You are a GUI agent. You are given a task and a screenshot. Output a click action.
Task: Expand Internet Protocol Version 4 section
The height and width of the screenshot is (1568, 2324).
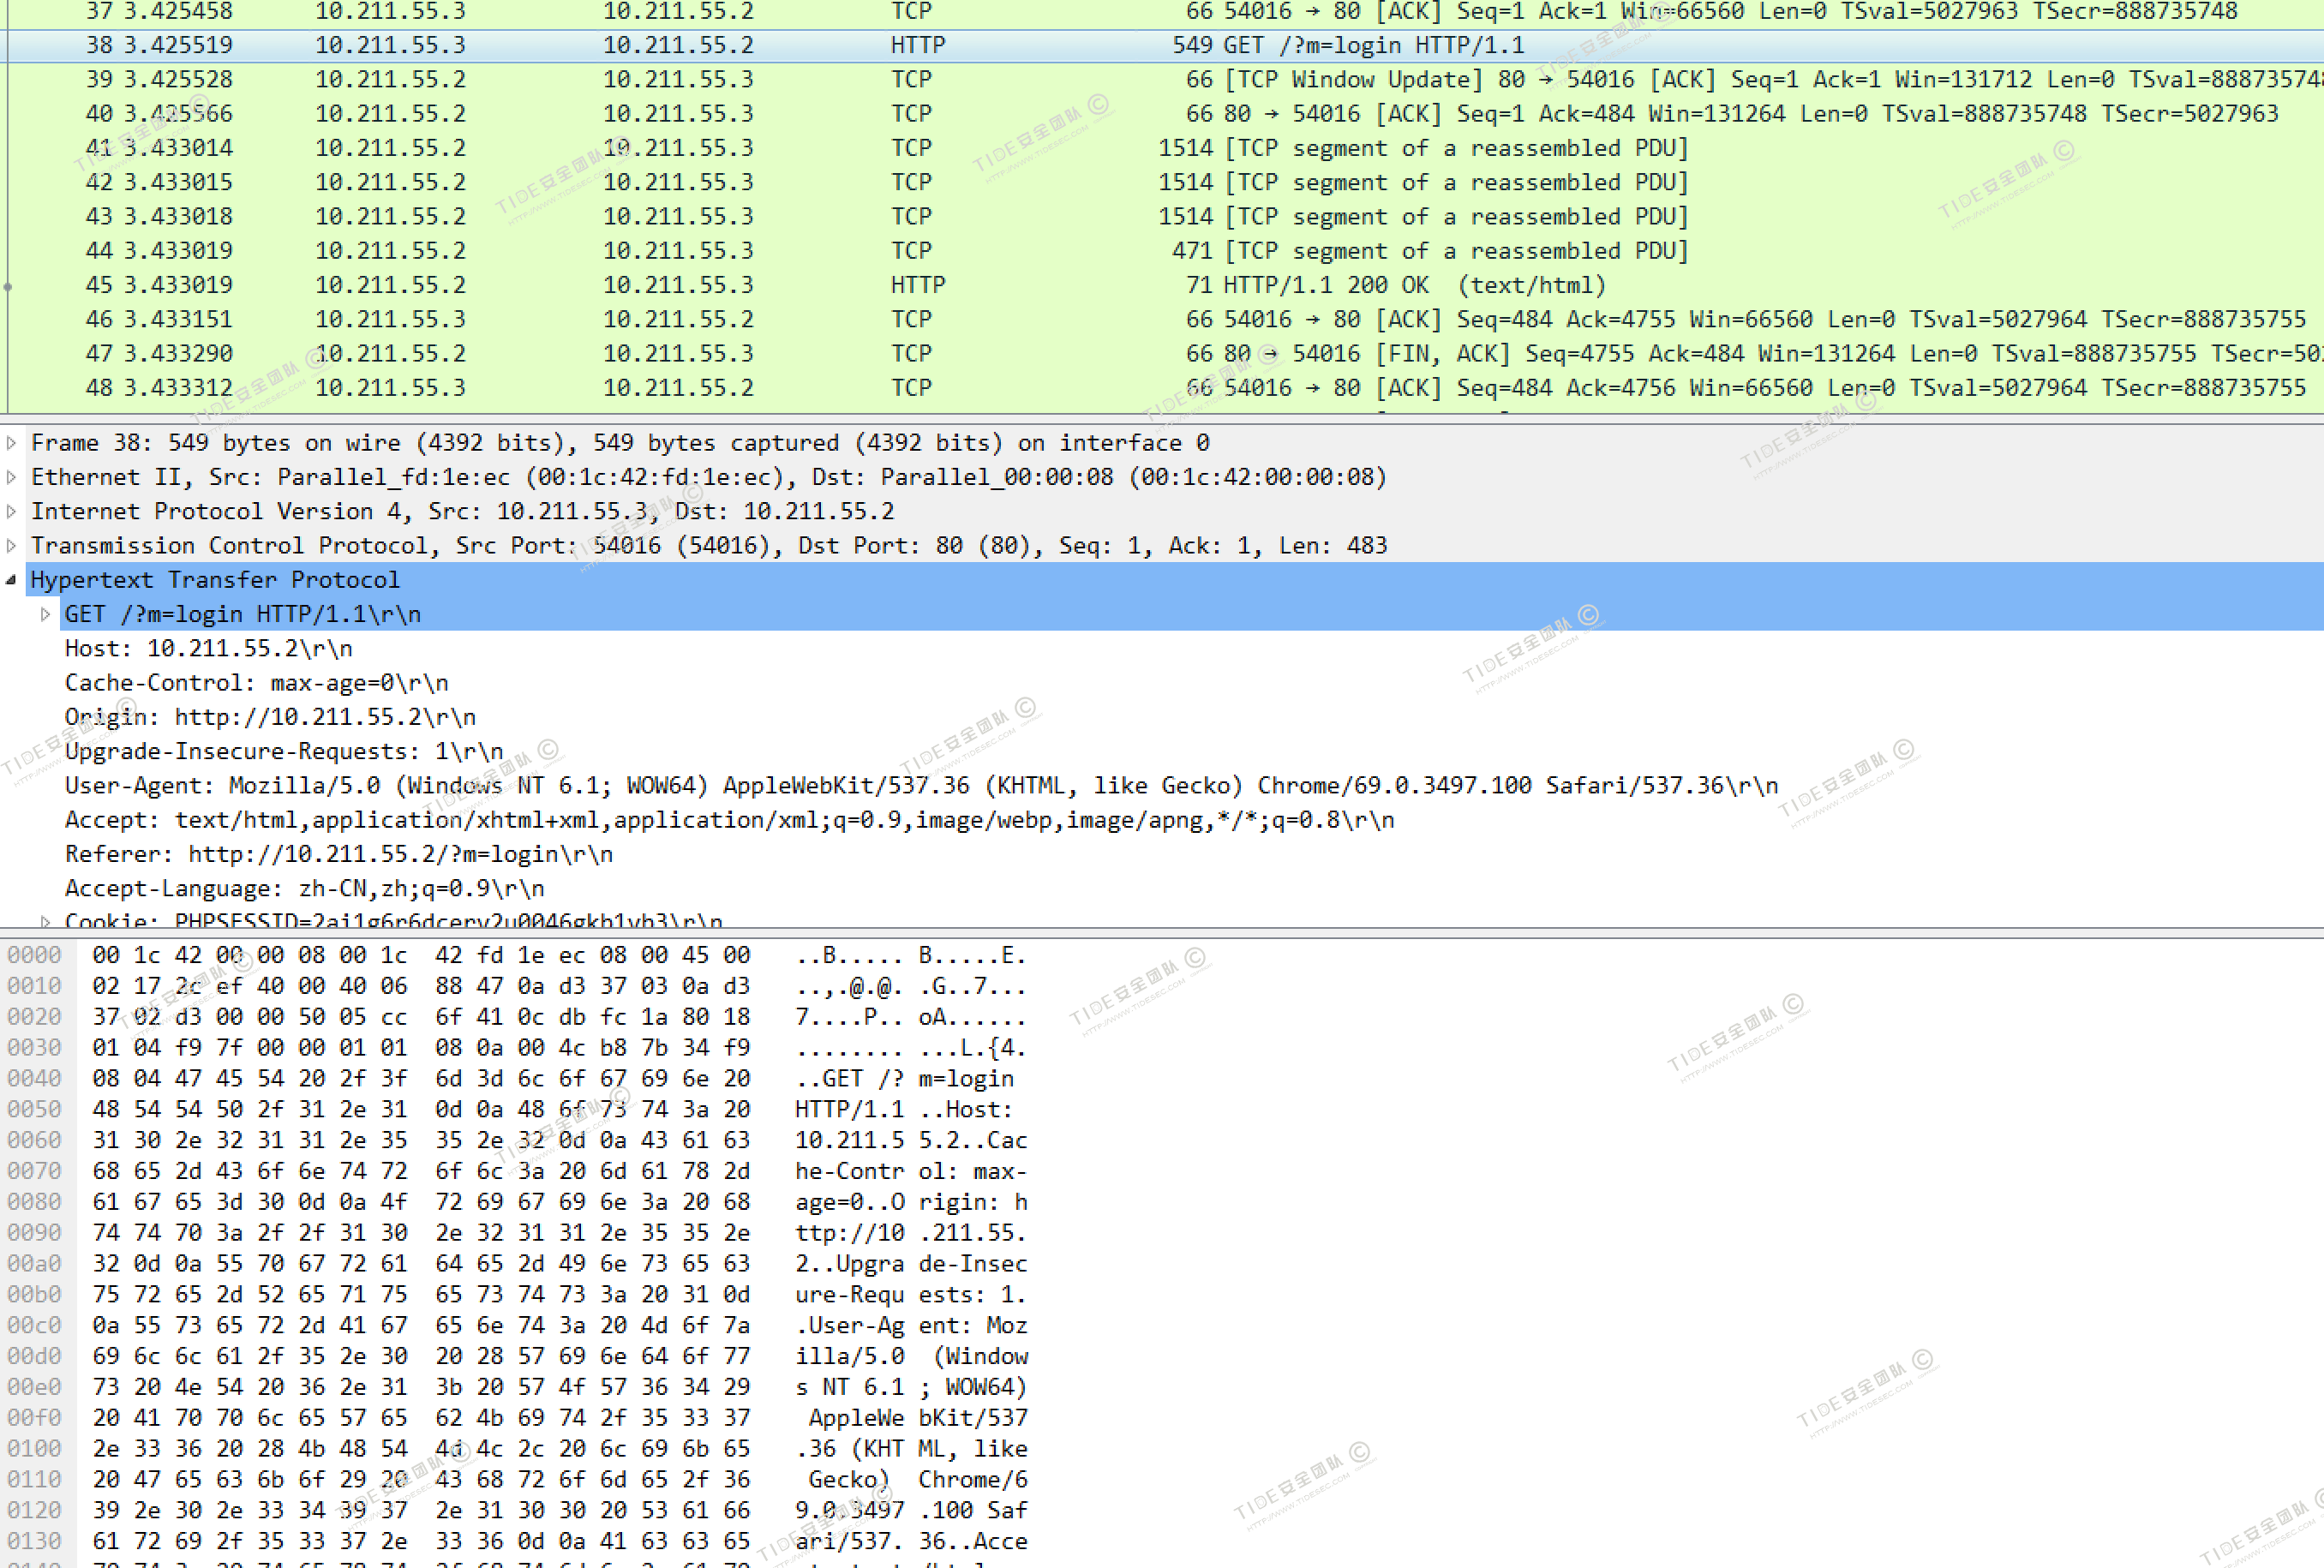[11, 511]
